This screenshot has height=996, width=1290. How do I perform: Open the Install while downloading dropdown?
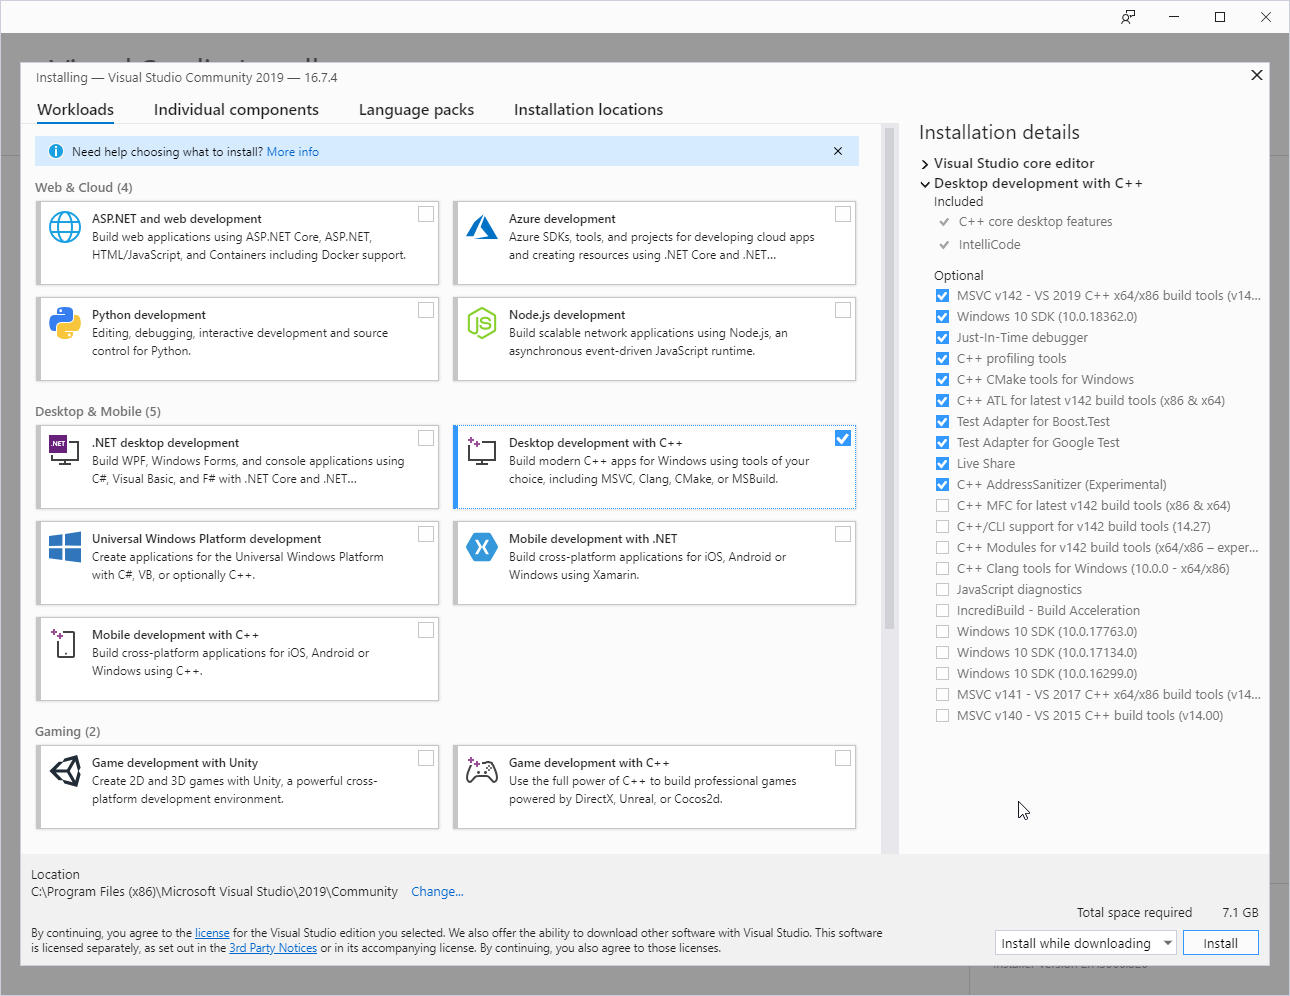[1168, 943]
